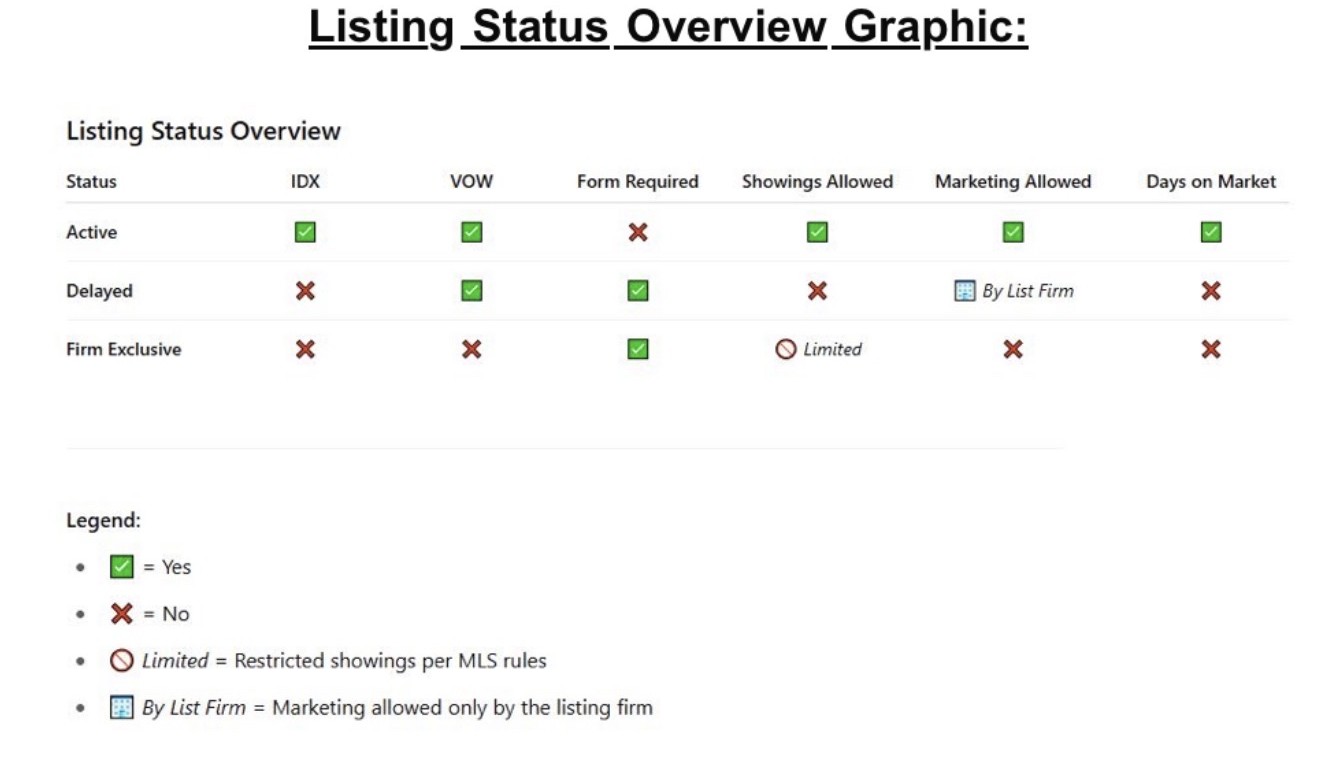This screenshot has width=1320, height=763.
Task: Click the green check for Firm Exclusive Form Required
Action: tap(638, 349)
